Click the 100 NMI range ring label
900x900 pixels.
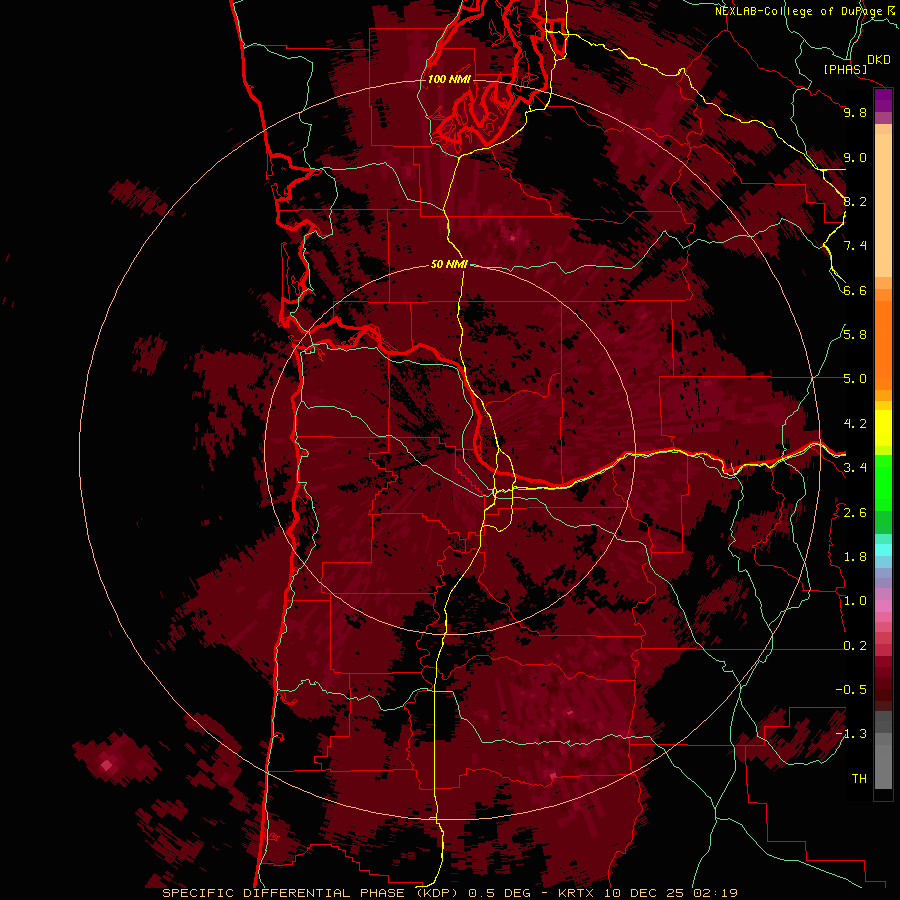pos(449,79)
